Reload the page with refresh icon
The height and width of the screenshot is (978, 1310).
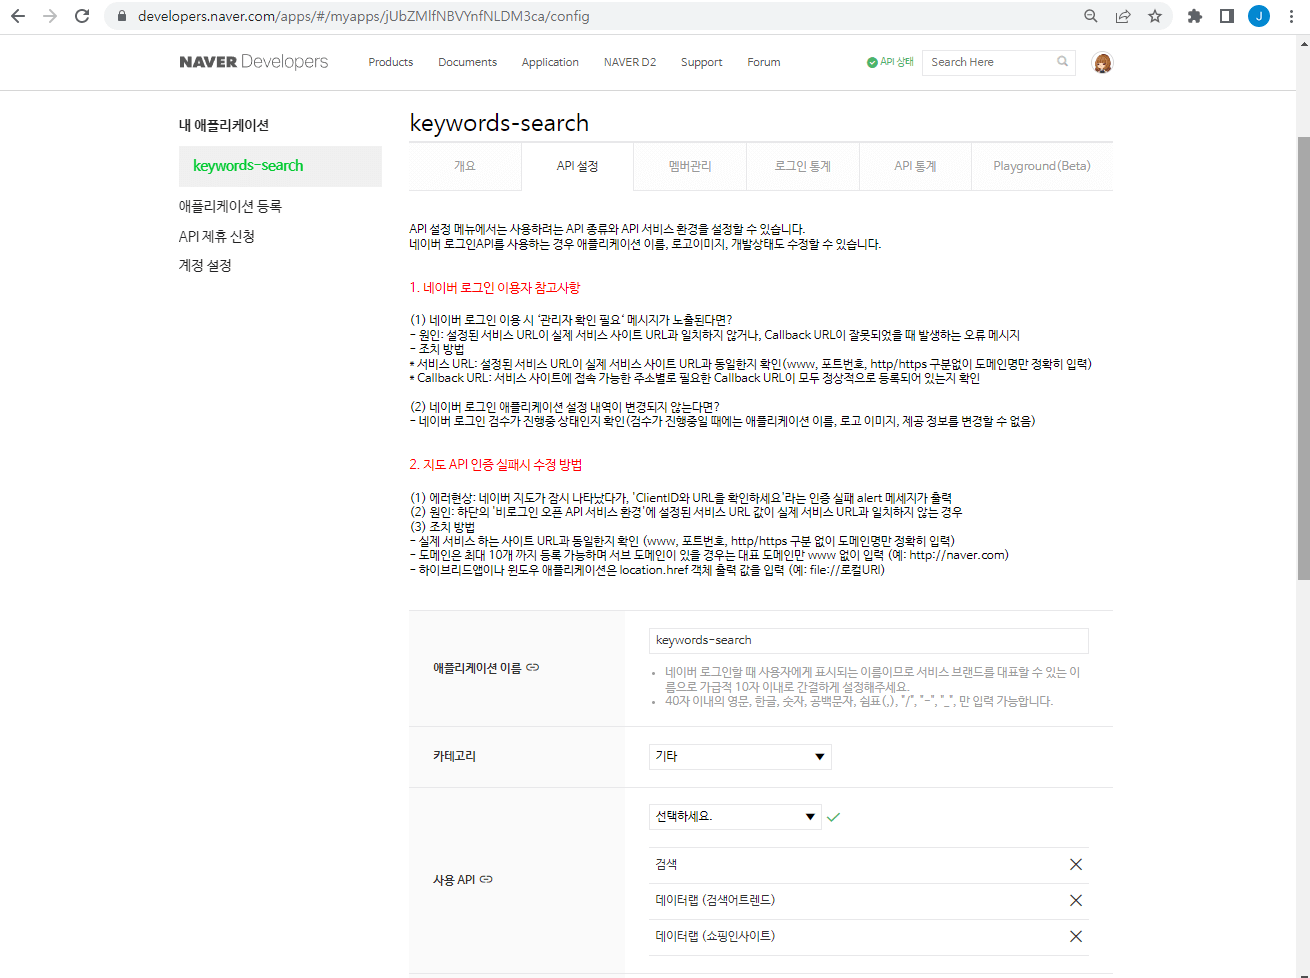(x=82, y=16)
